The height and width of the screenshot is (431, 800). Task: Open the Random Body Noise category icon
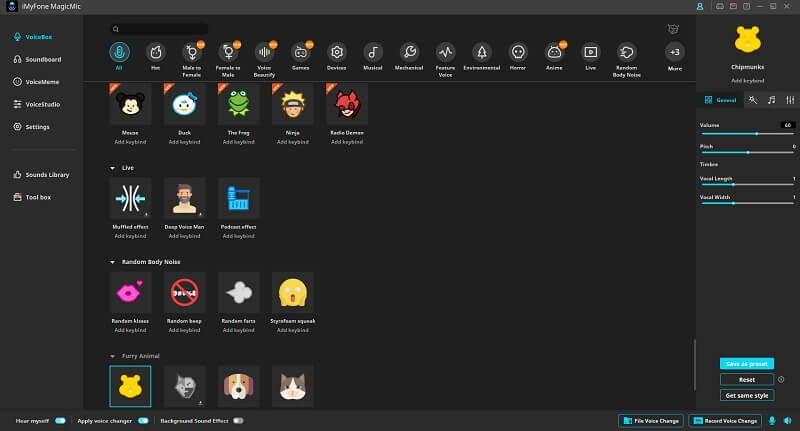tap(627, 52)
